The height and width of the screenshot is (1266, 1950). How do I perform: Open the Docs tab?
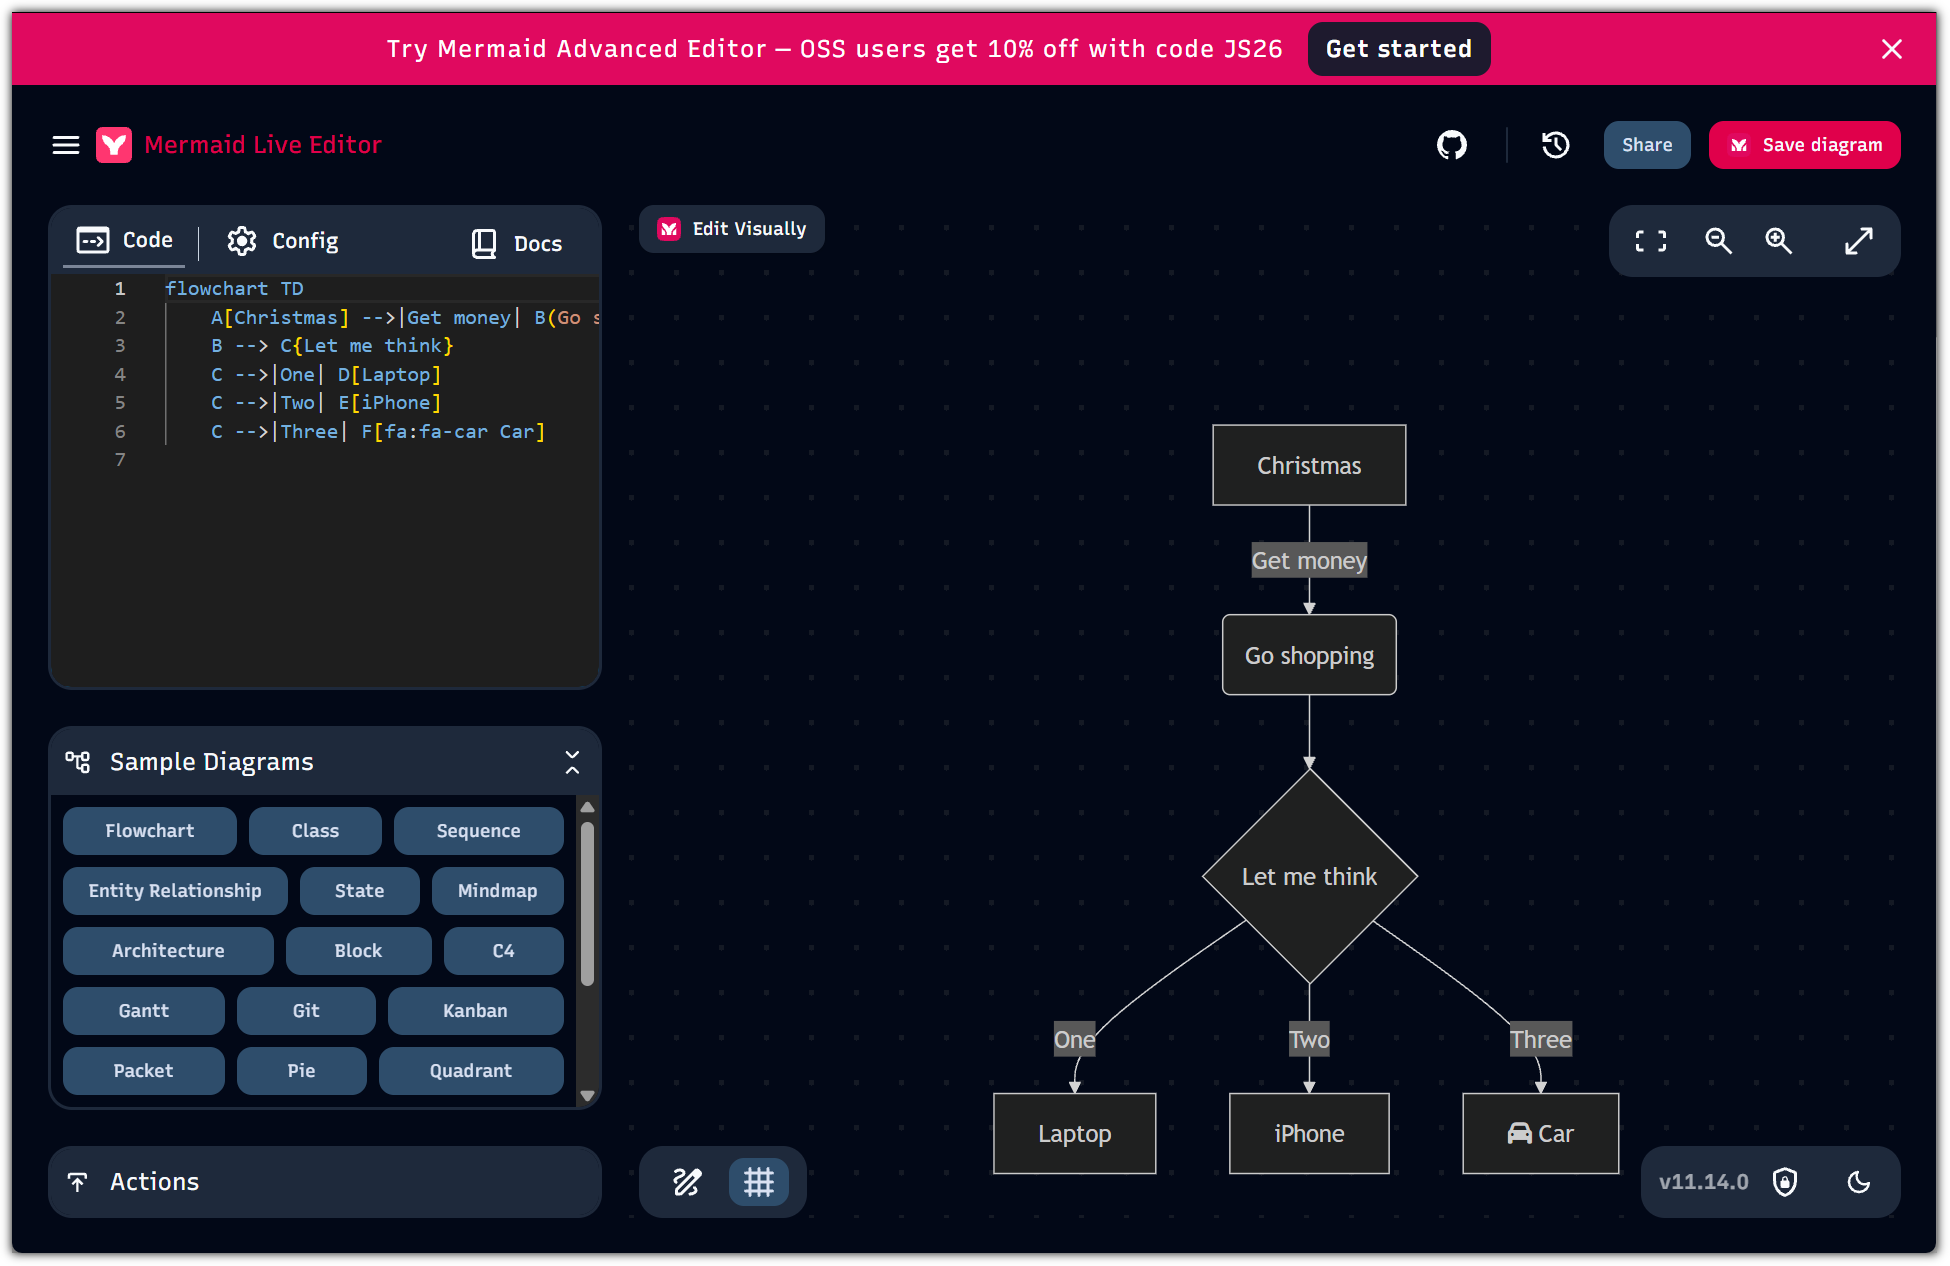[x=517, y=243]
